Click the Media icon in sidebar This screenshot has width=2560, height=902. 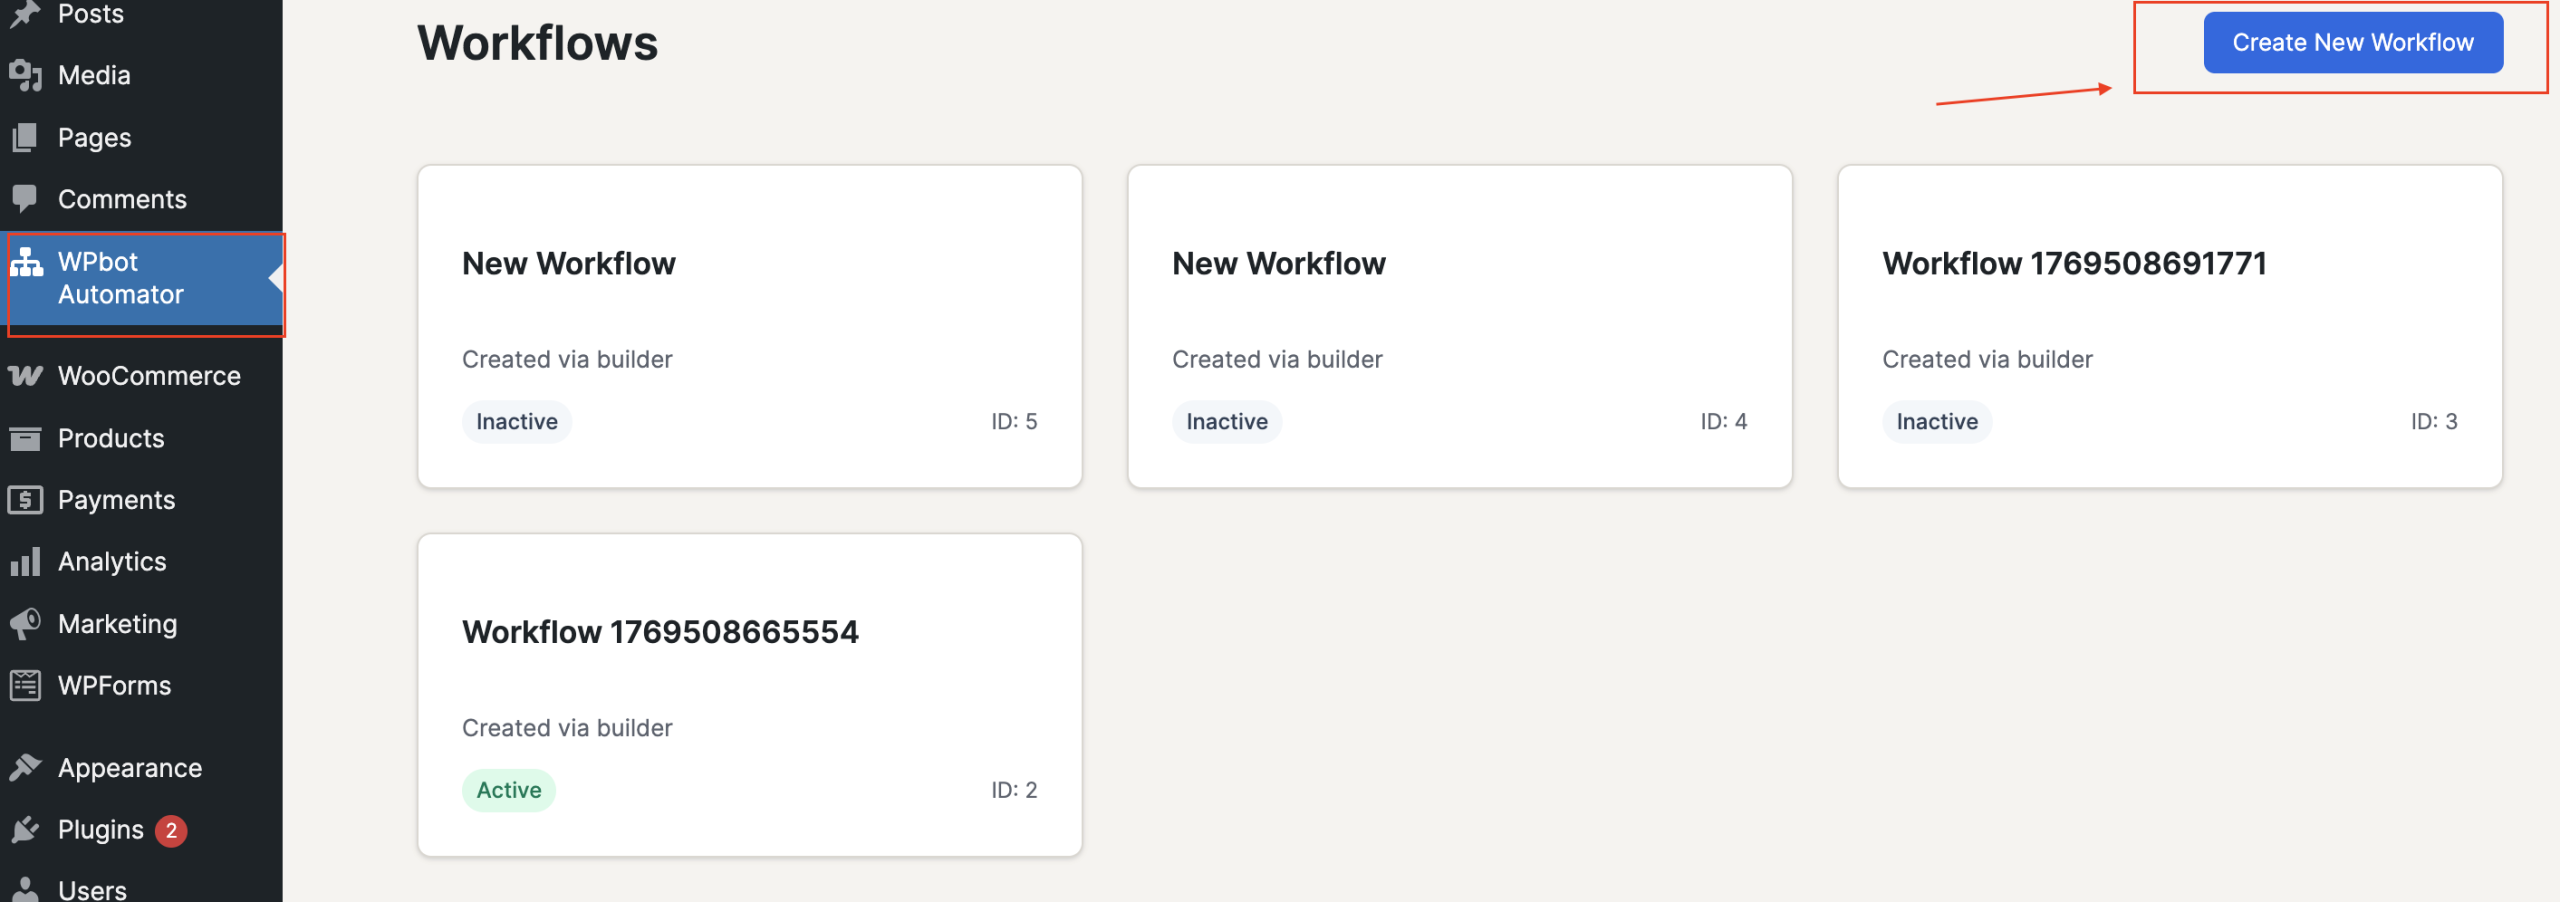(25, 75)
